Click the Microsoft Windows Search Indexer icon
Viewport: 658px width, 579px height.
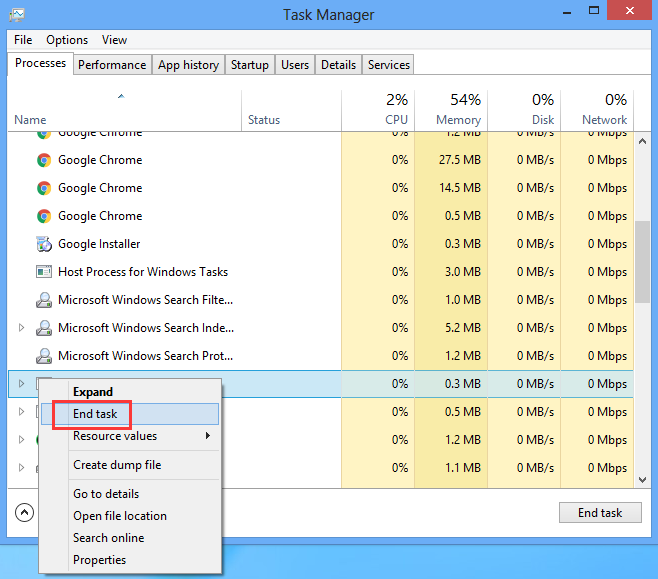pos(43,328)
